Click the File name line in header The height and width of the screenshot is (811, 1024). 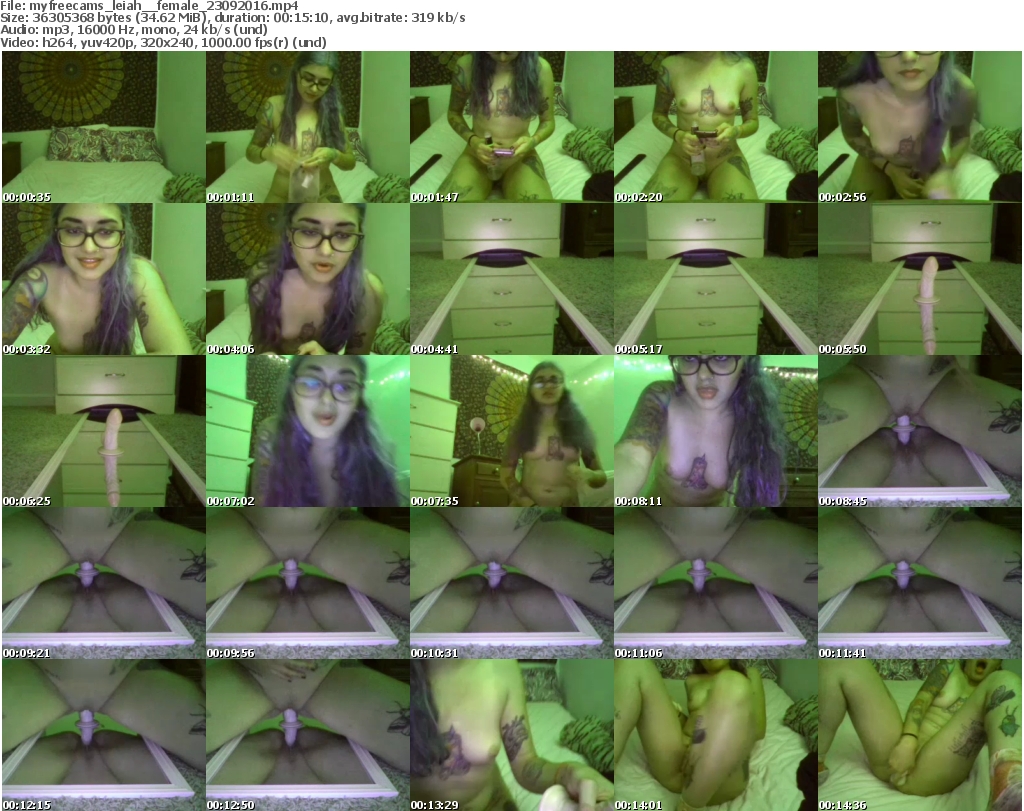[150, 6]
